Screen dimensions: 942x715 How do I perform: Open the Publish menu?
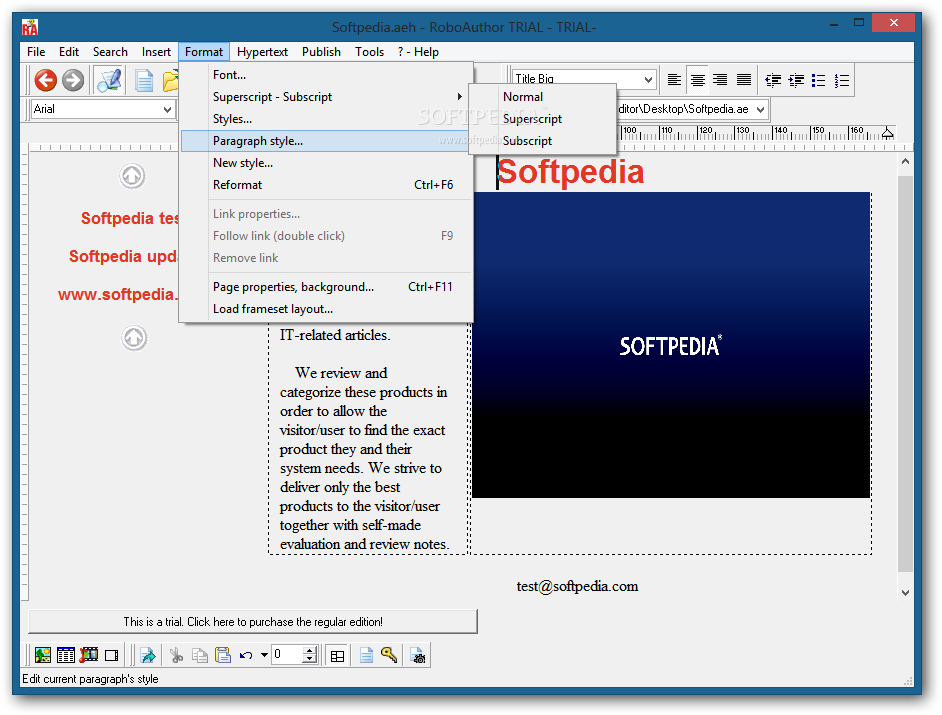pos(321,52)
